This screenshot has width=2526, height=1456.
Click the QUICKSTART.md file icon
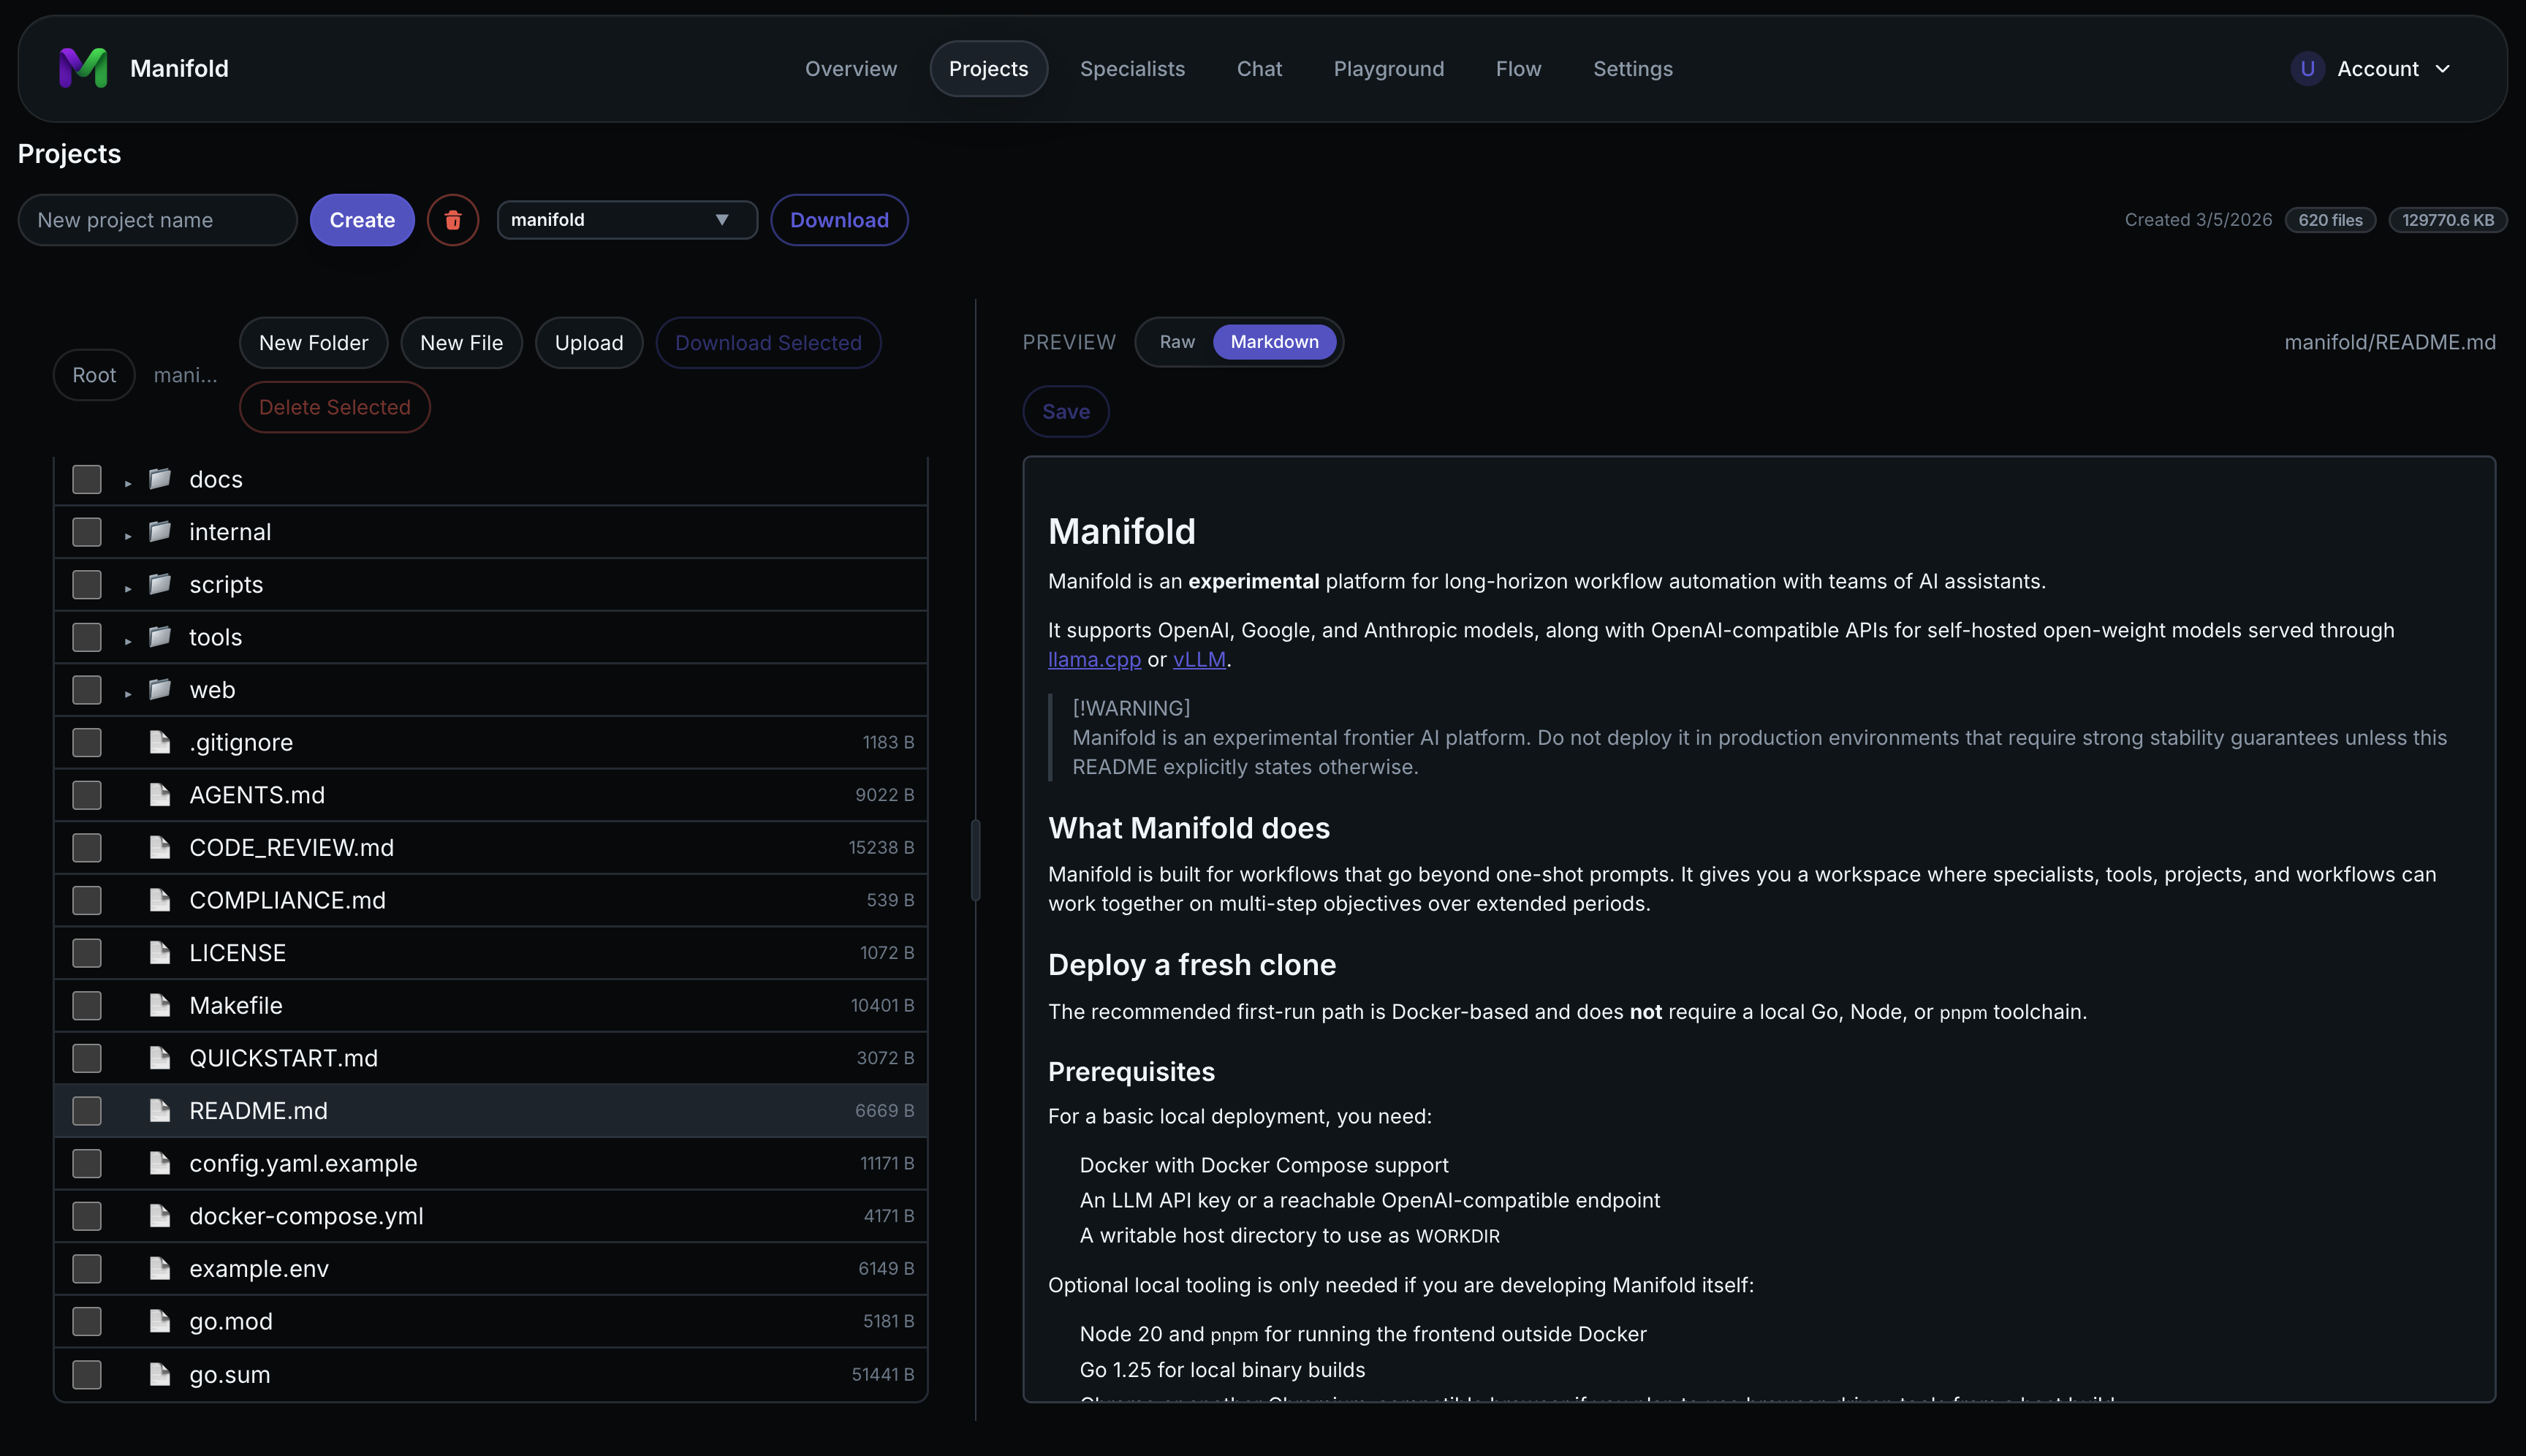tap(160, 1058)
